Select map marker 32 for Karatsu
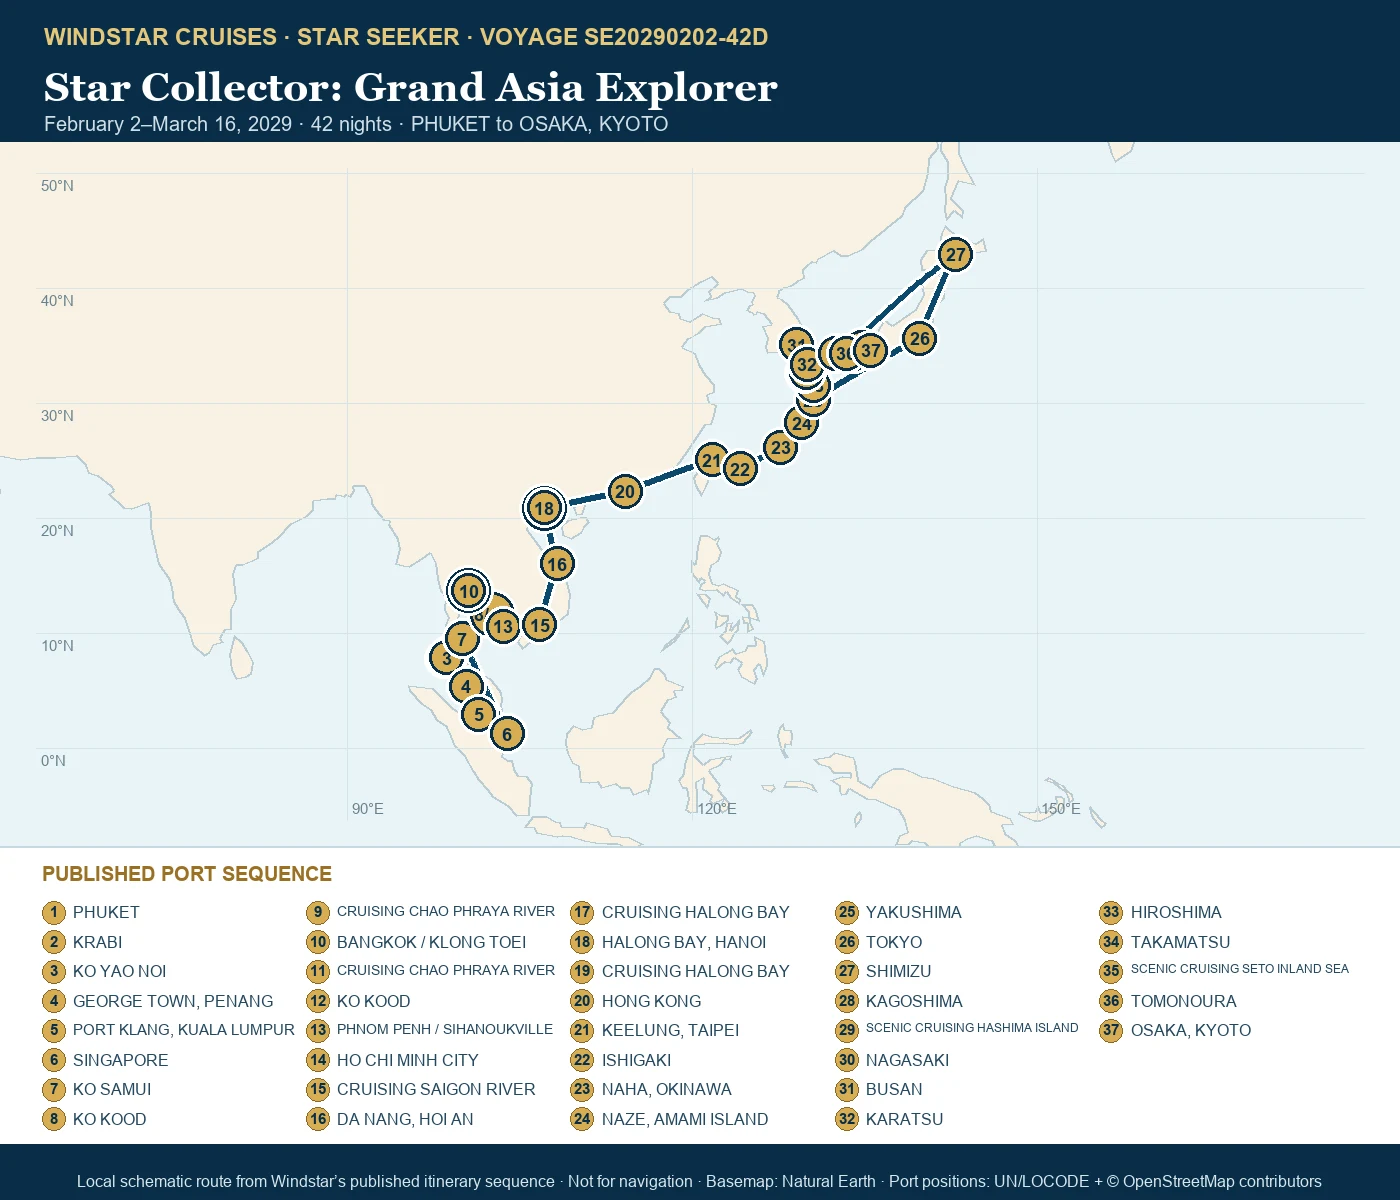Viewport: 1400px width, 1200px height. click(x=807, y=364)
